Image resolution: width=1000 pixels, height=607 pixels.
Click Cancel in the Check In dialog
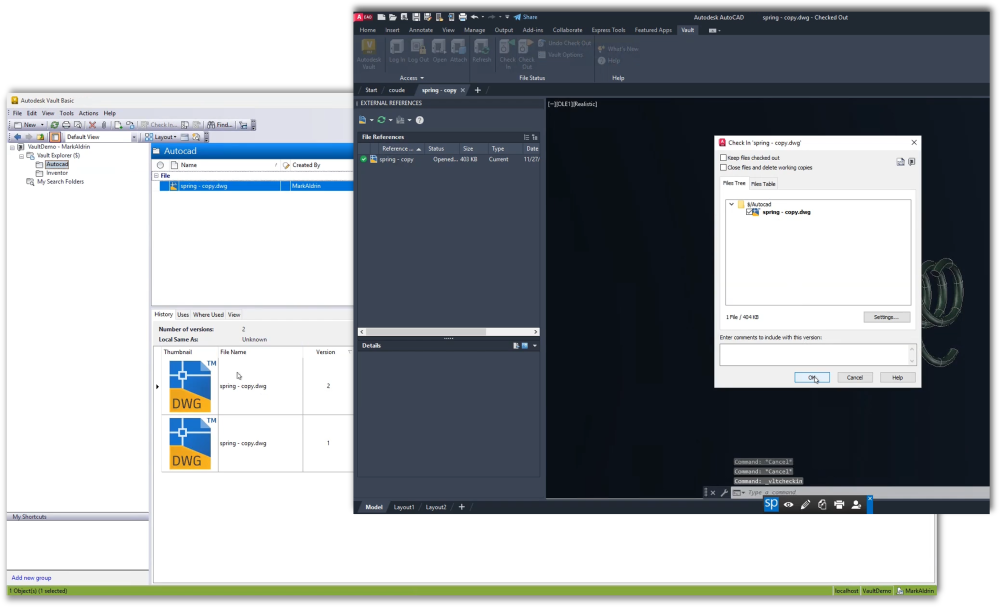click(855, 377)
